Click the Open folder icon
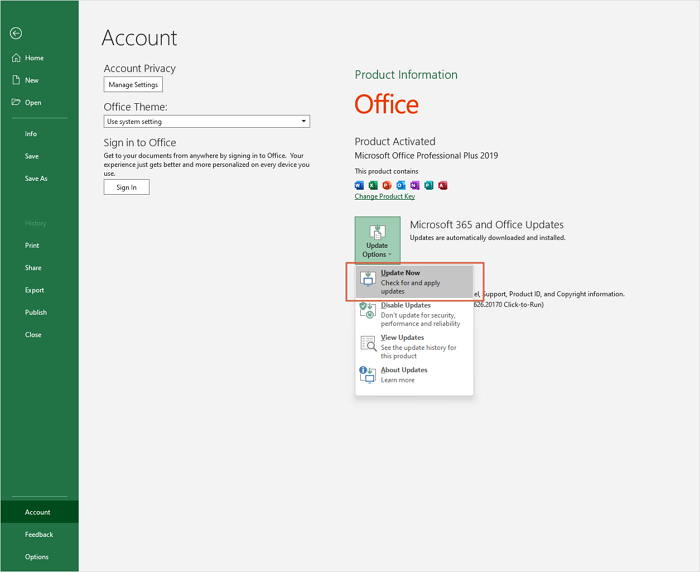Image resolution: width=700 pixels, height=572 pixels. pos(16,102)
